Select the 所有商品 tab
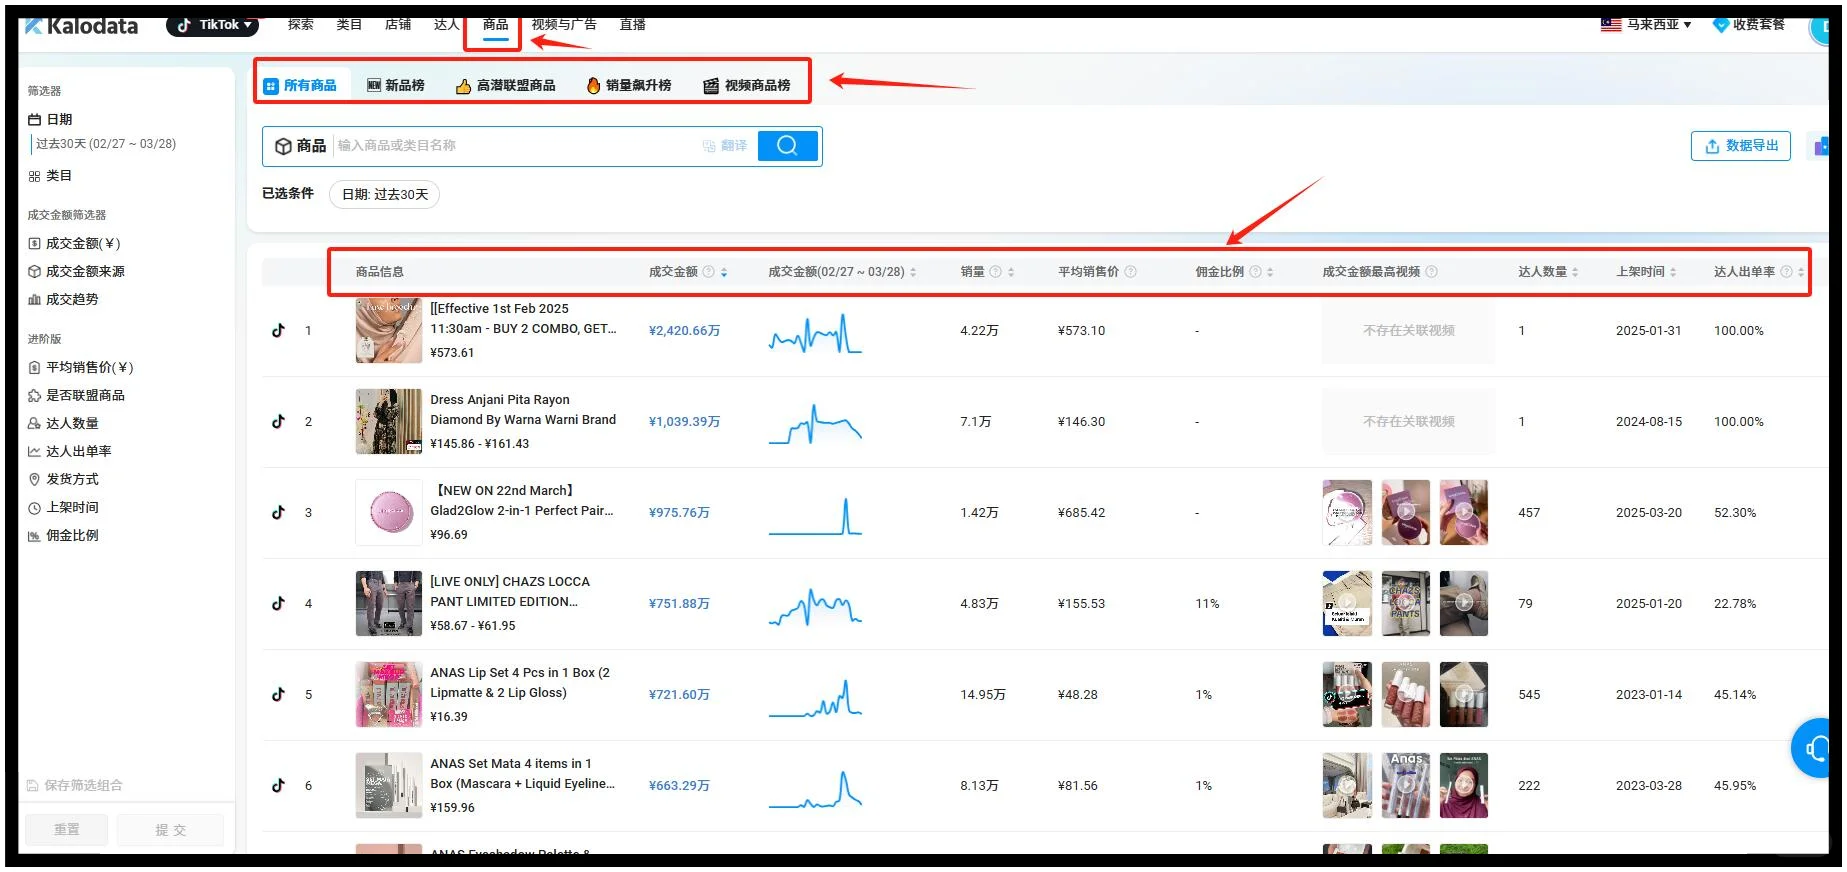Image resolution: width=1847 pixels, height=872 pixels. tap(300, 86)
